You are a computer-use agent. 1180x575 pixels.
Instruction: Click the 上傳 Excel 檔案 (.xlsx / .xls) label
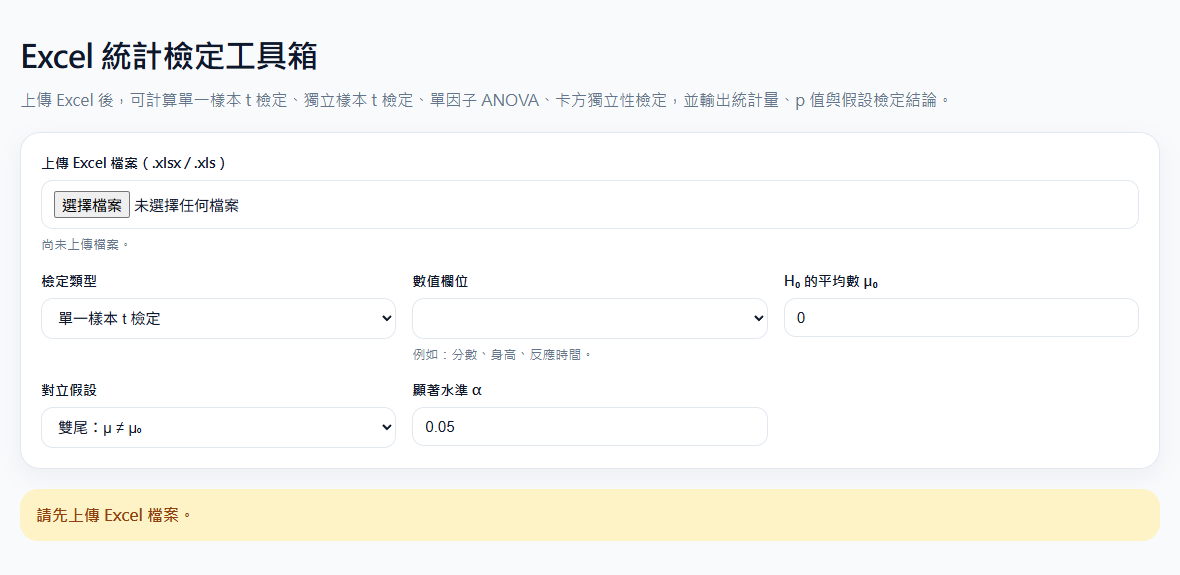[134, 163]
